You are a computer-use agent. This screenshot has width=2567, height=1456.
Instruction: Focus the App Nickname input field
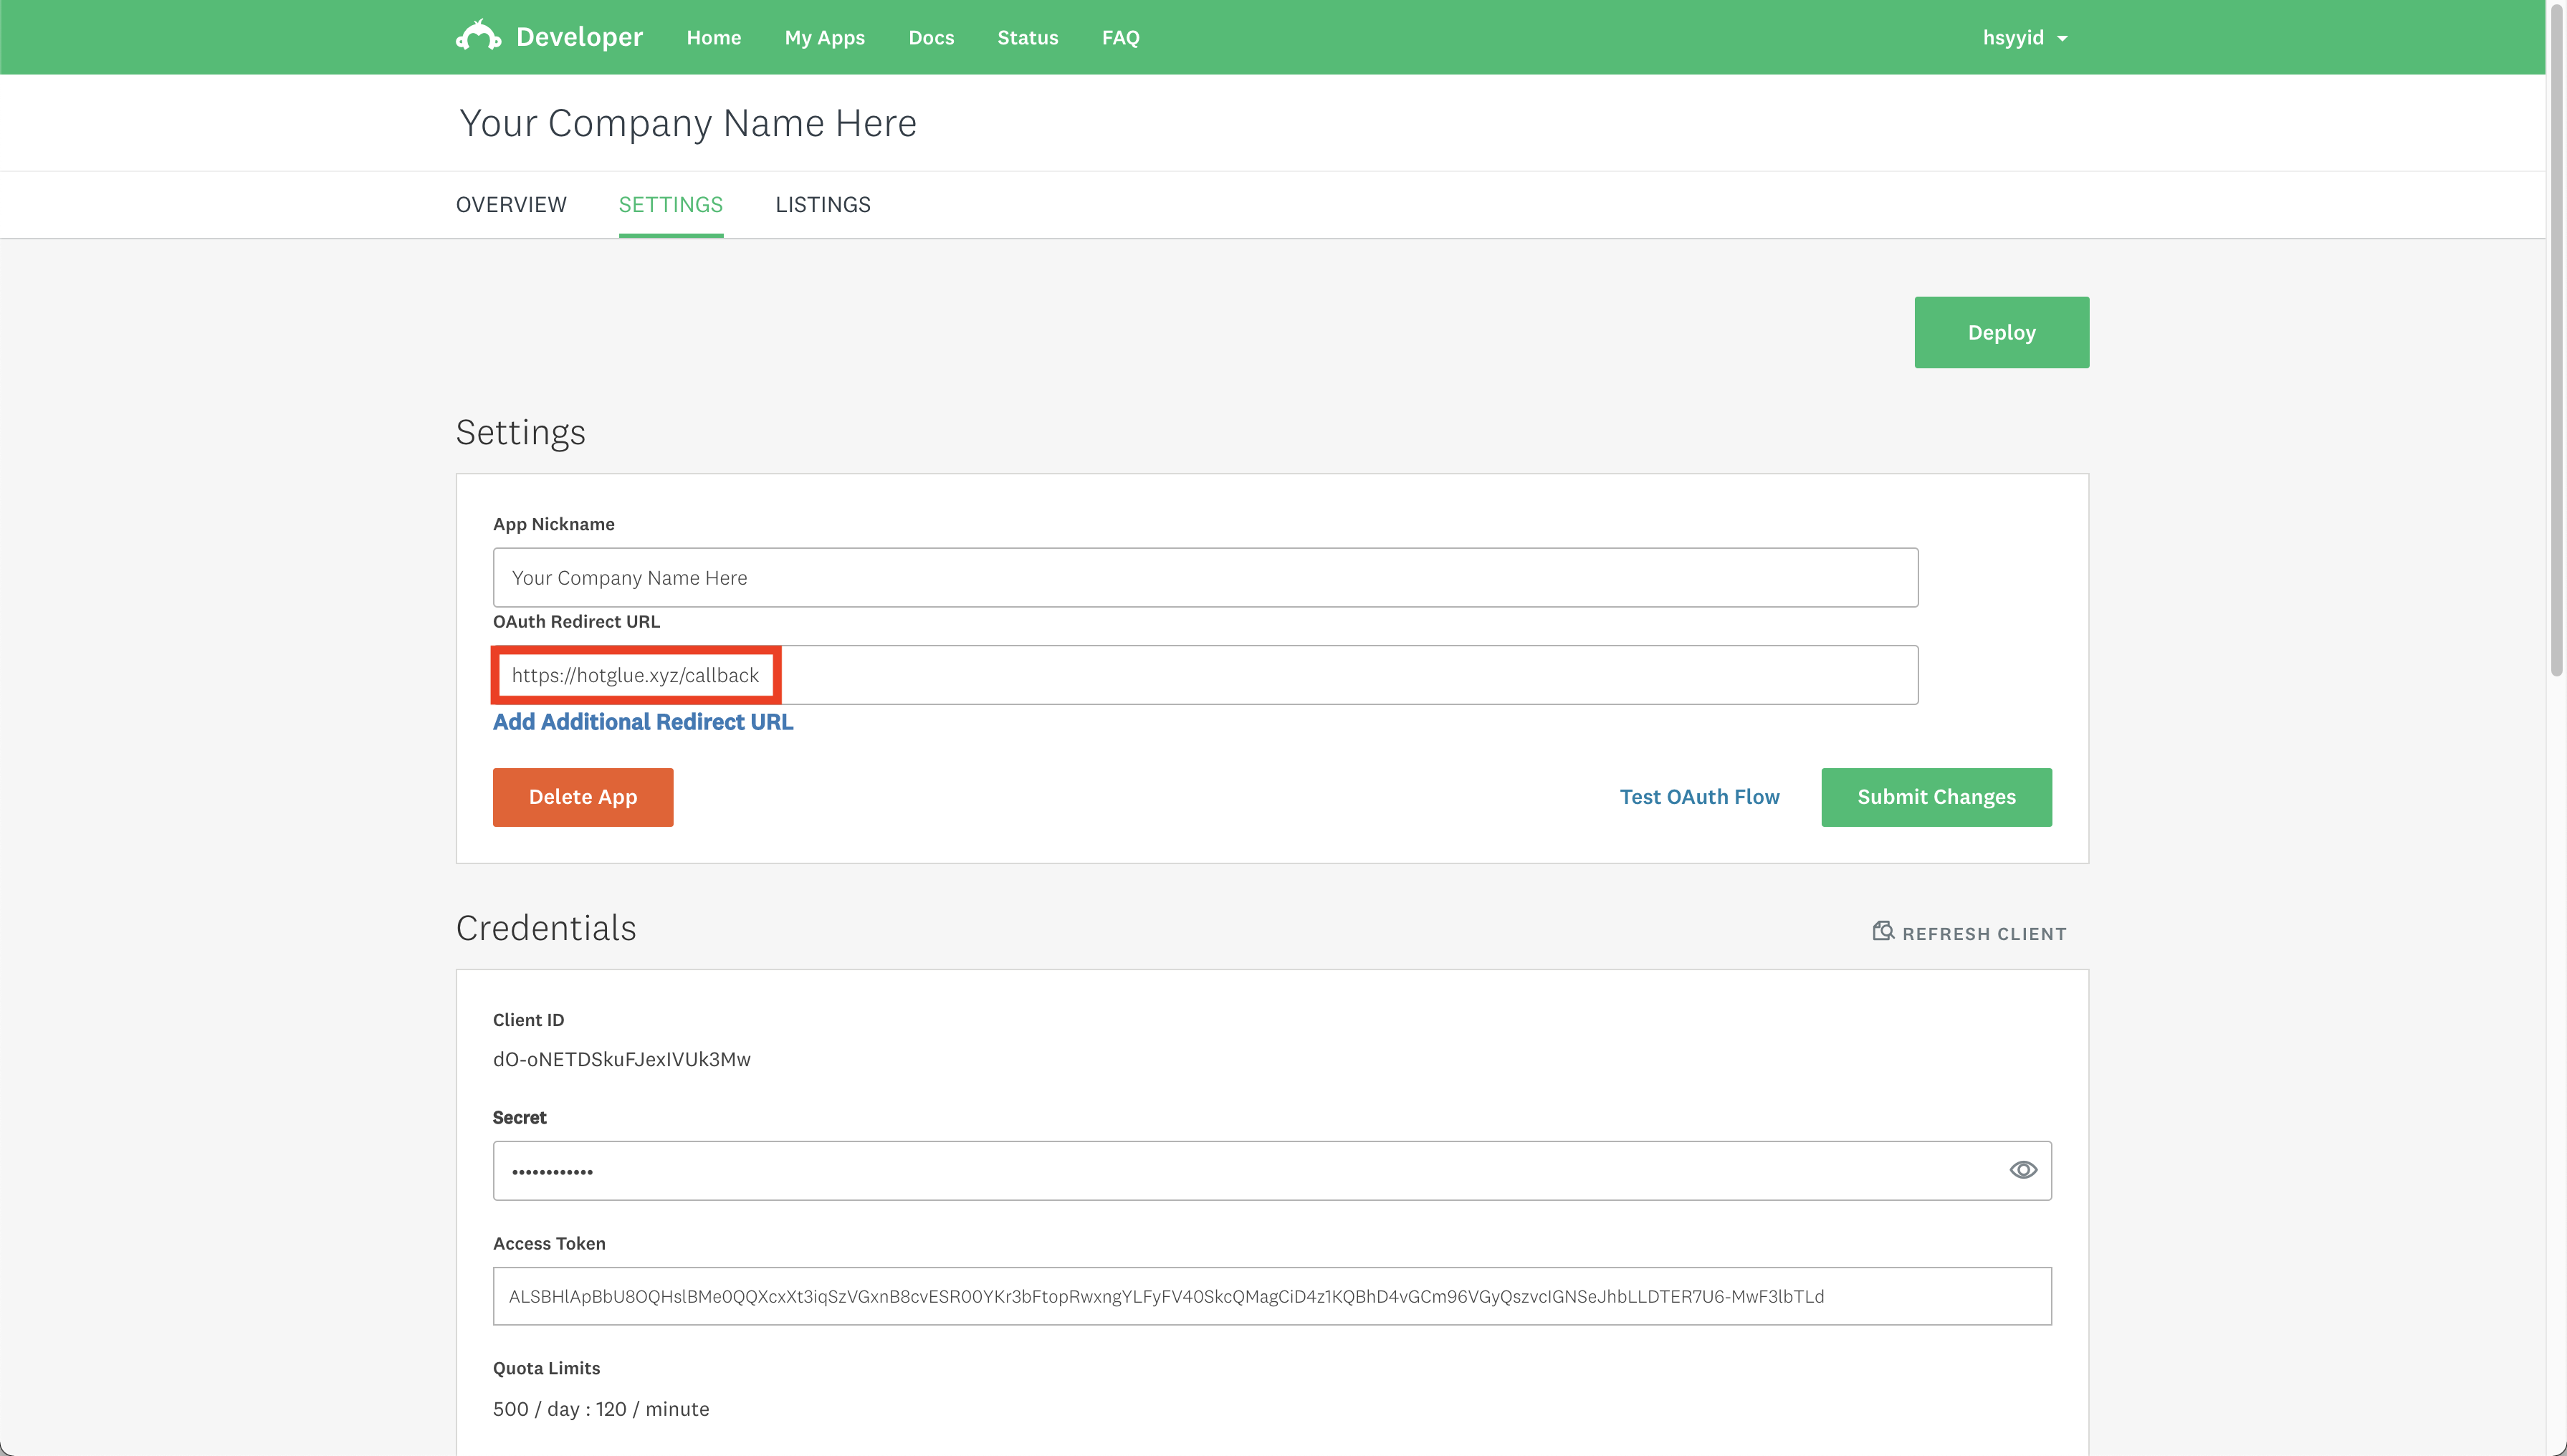(1204, 578)
